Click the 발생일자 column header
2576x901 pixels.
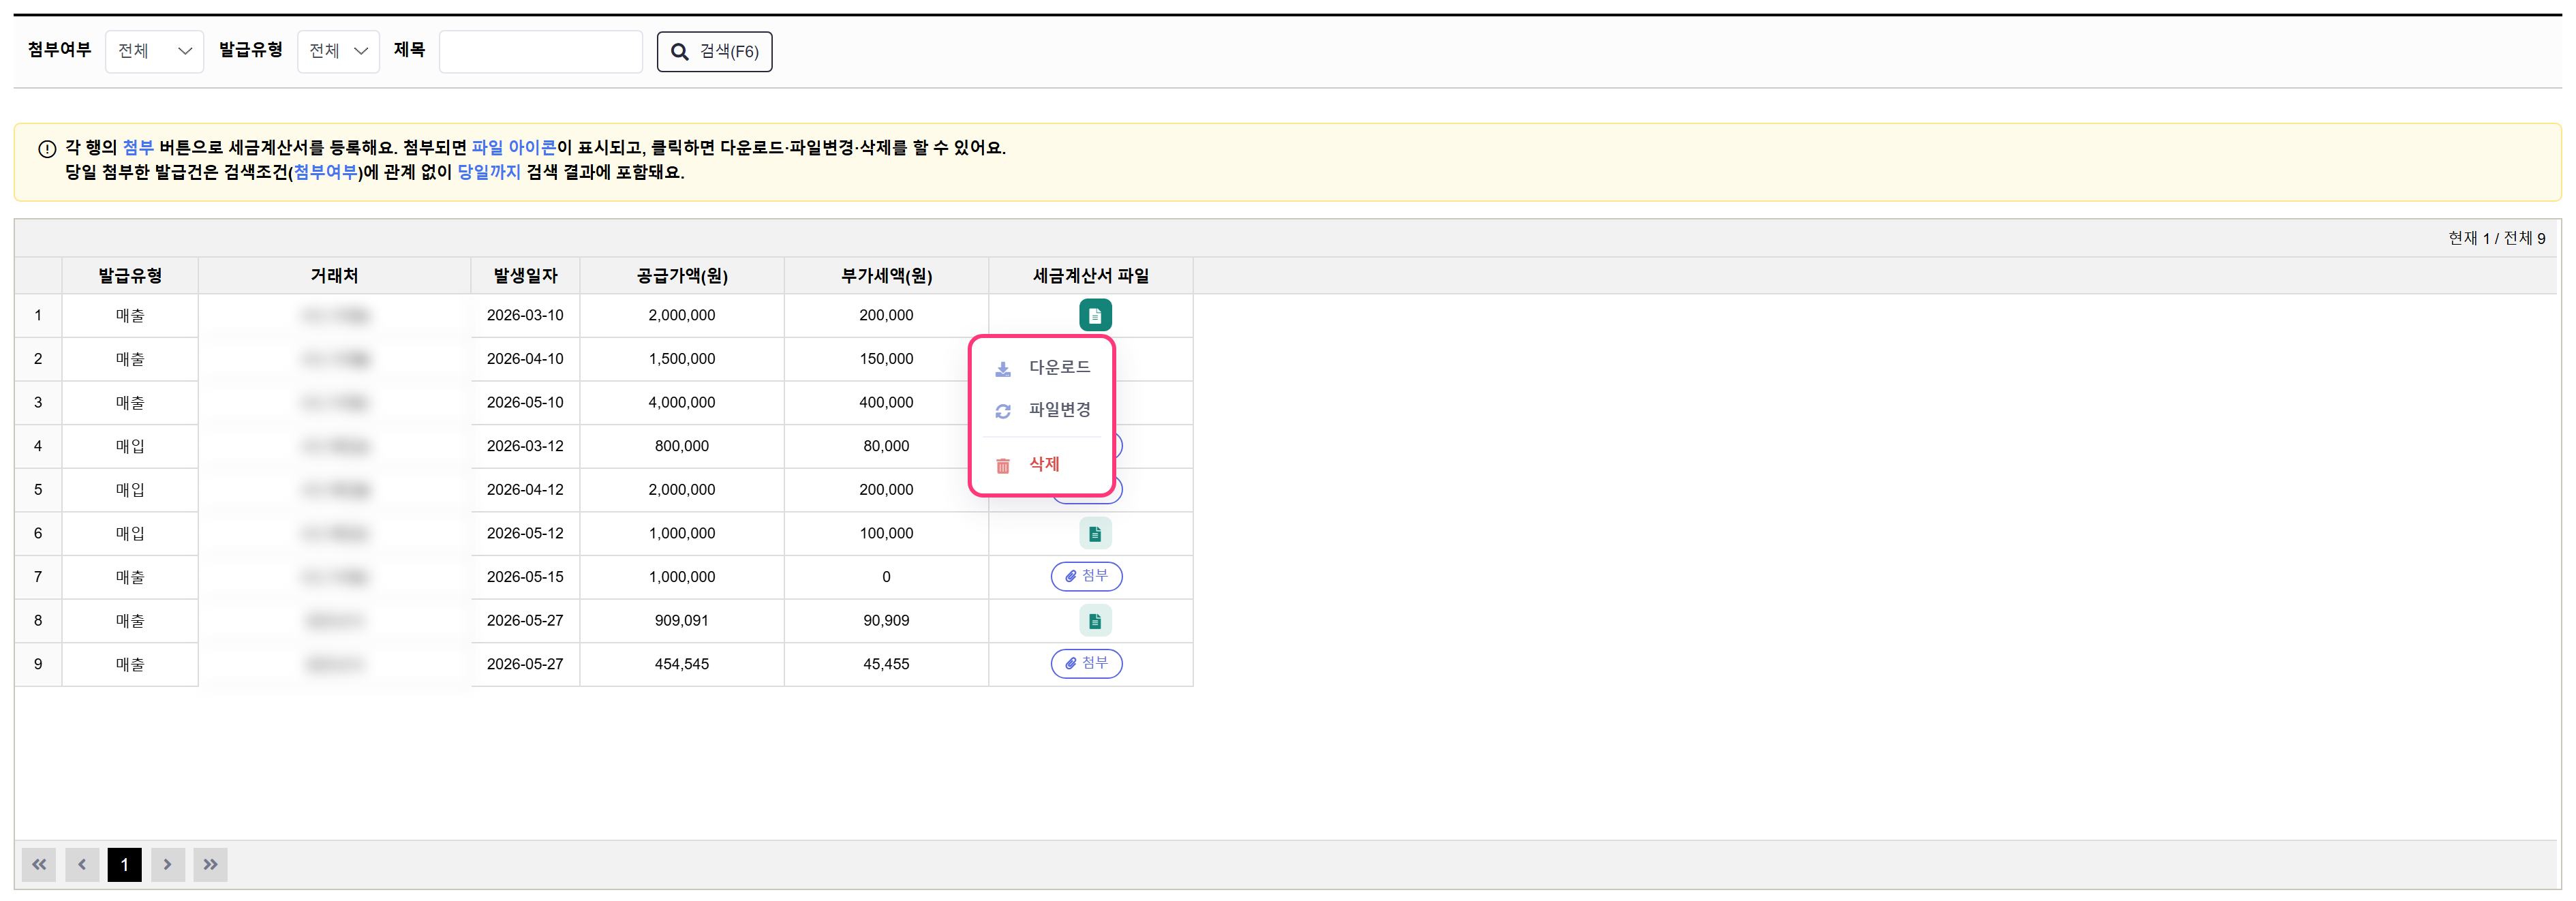coord(525,276)
